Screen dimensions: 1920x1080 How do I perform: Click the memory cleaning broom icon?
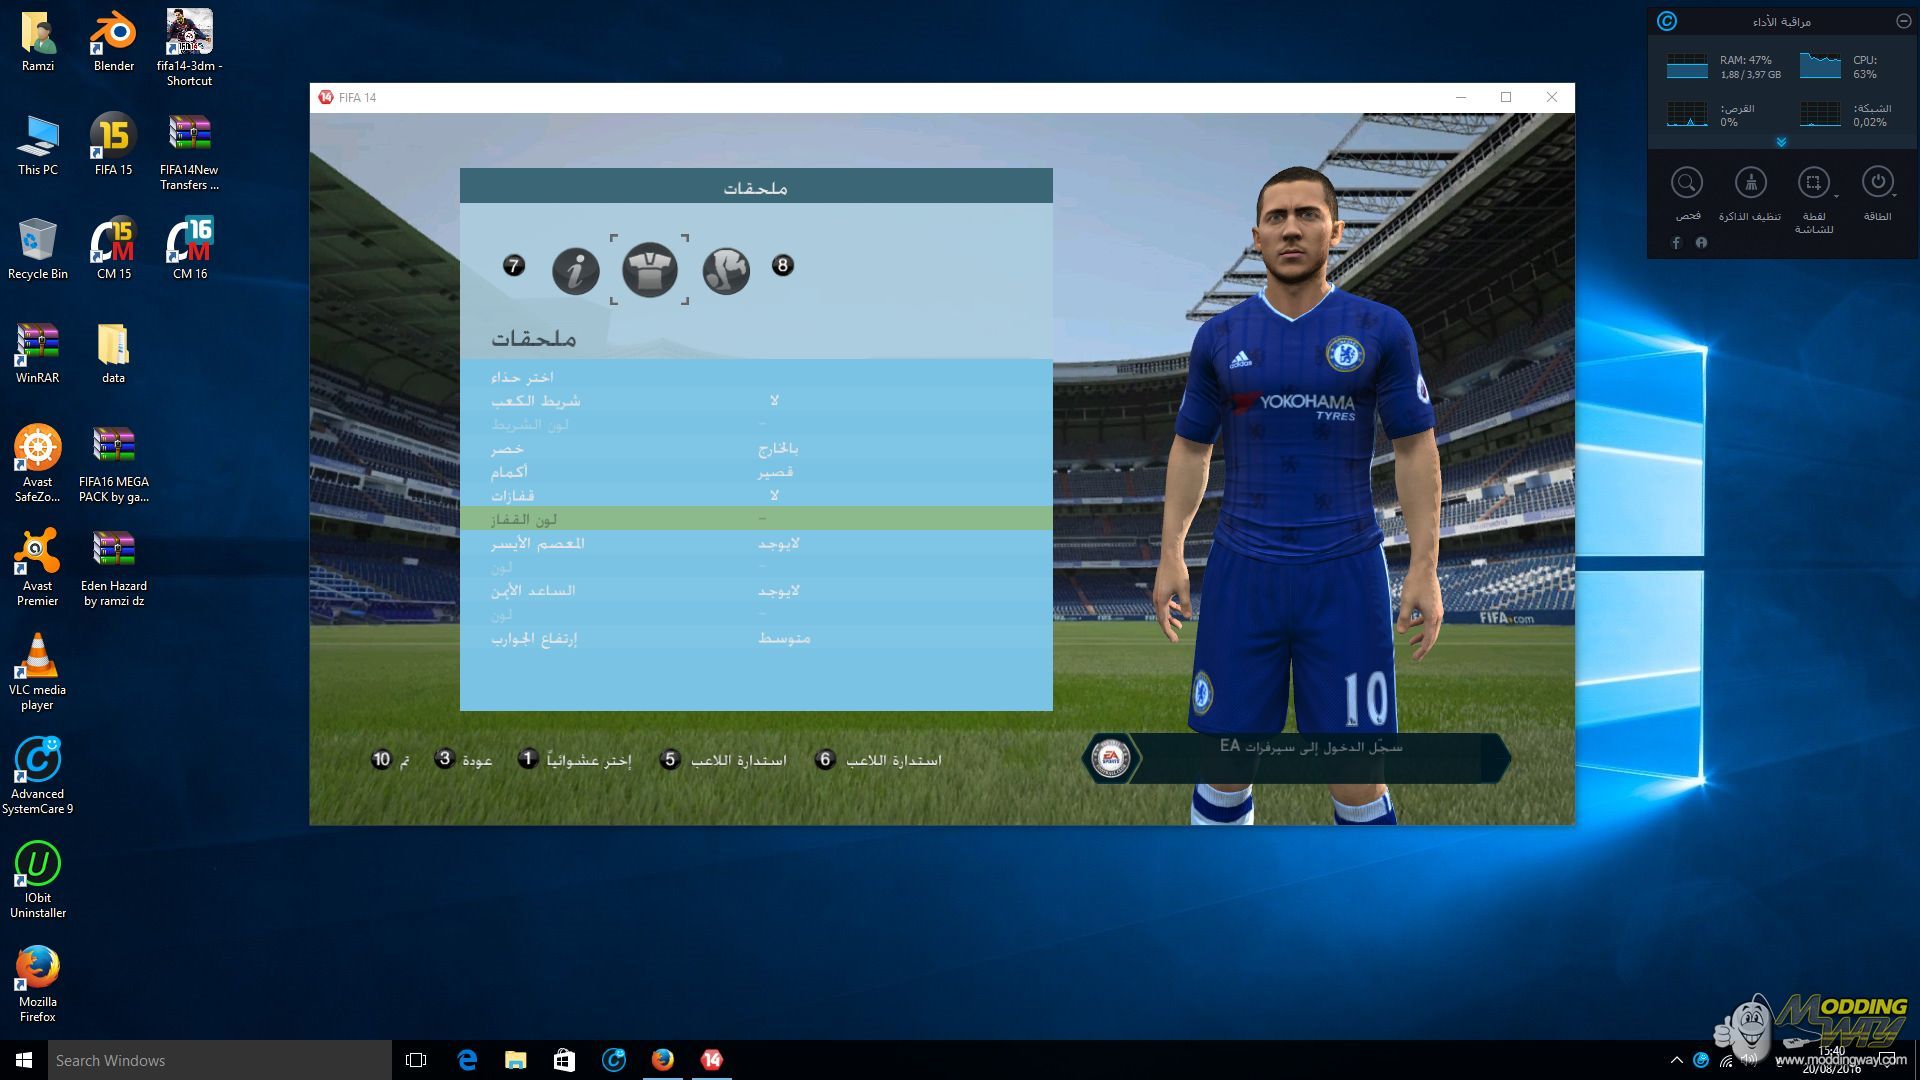tap(1750, 183)
